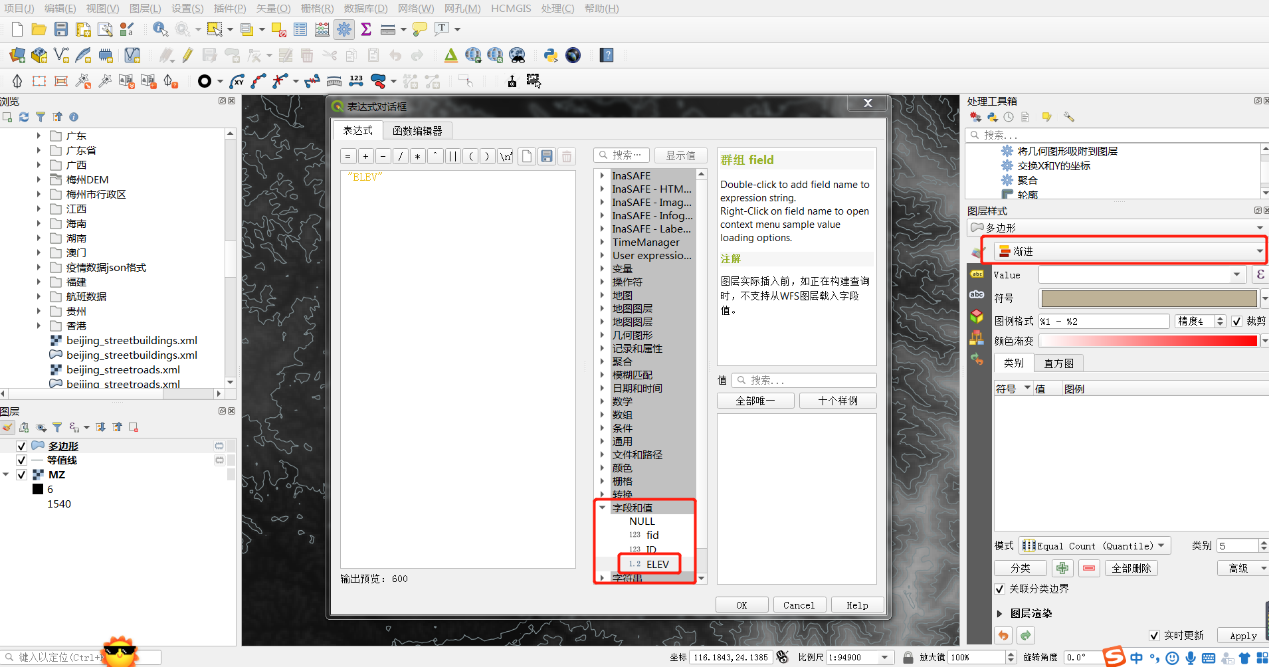
Task: Click the expression epsilon button beside Value
Action: tap(1260, 274)
